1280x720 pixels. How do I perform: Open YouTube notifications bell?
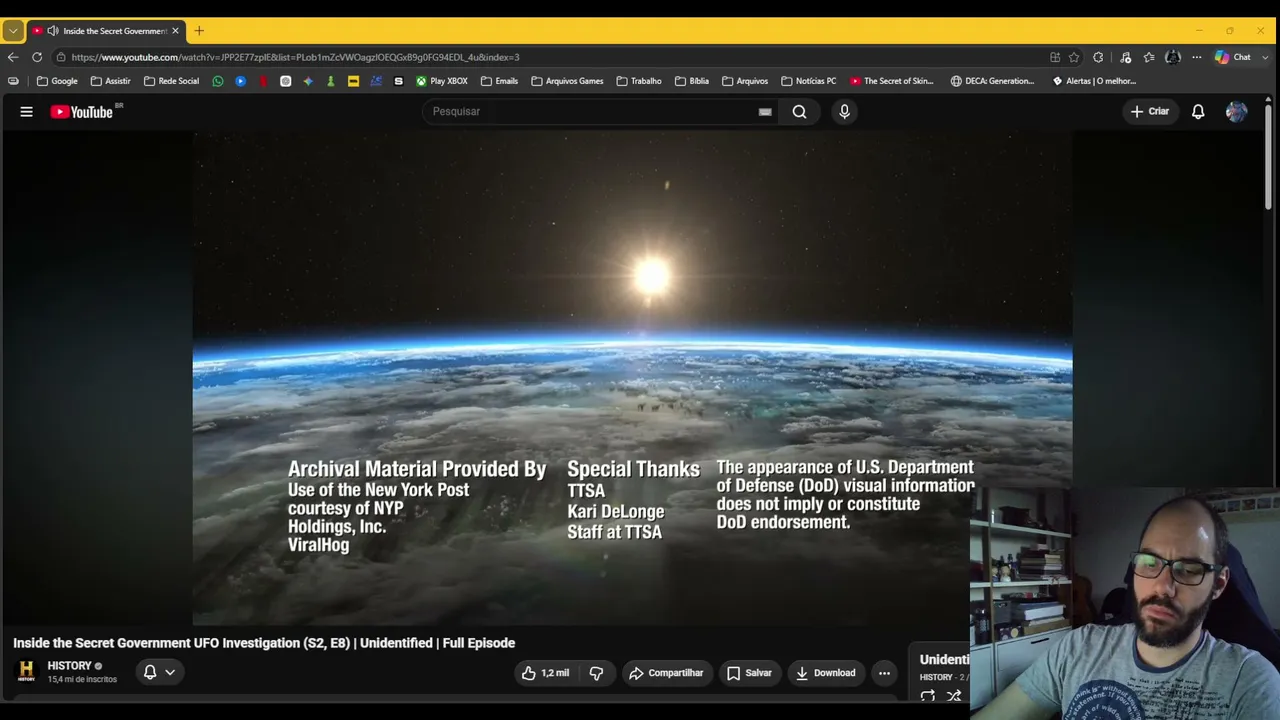[1198, 112]
